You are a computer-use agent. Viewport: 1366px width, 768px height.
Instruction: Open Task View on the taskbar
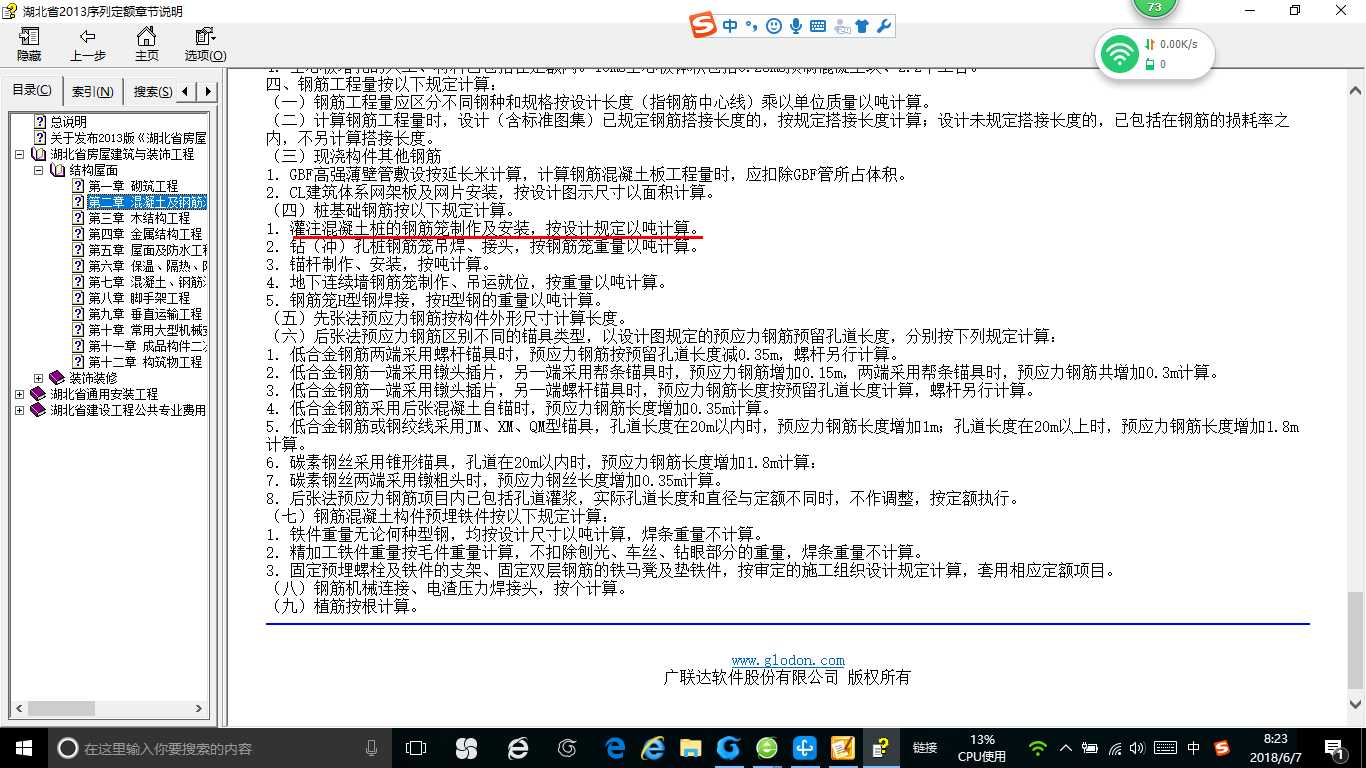click(416, 748)
